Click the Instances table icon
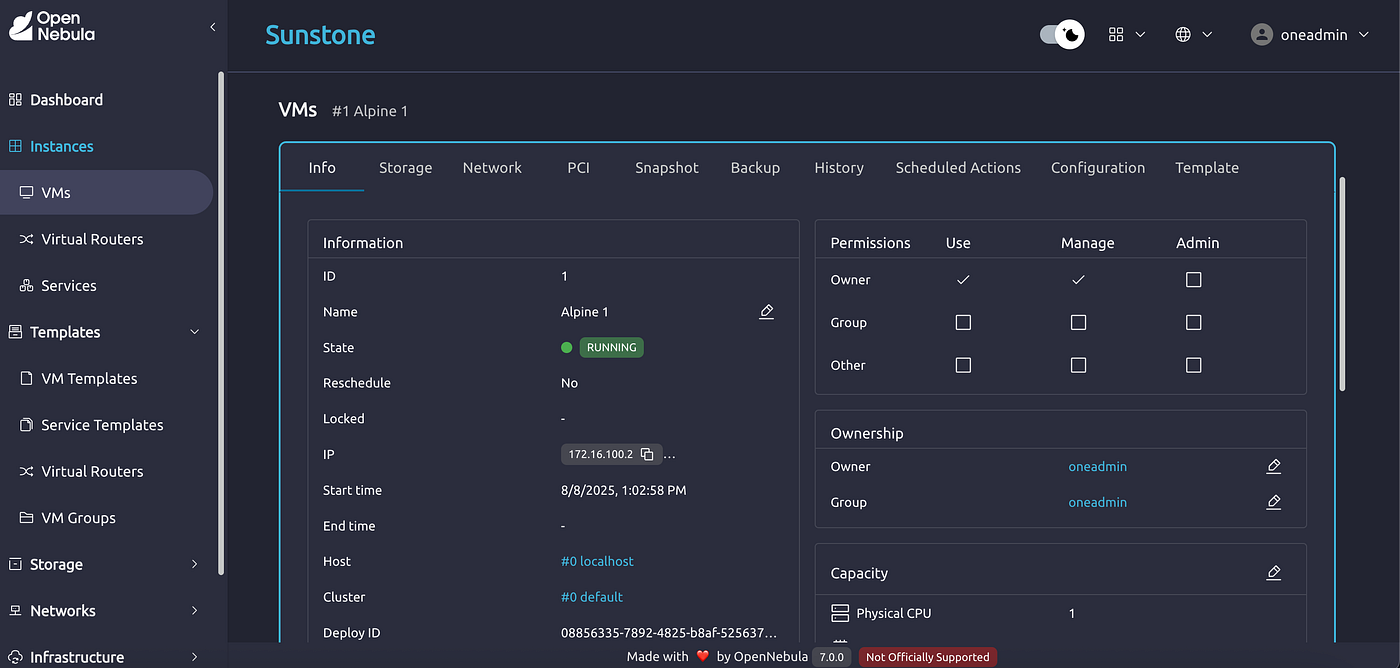 click(x=15, y=146)
